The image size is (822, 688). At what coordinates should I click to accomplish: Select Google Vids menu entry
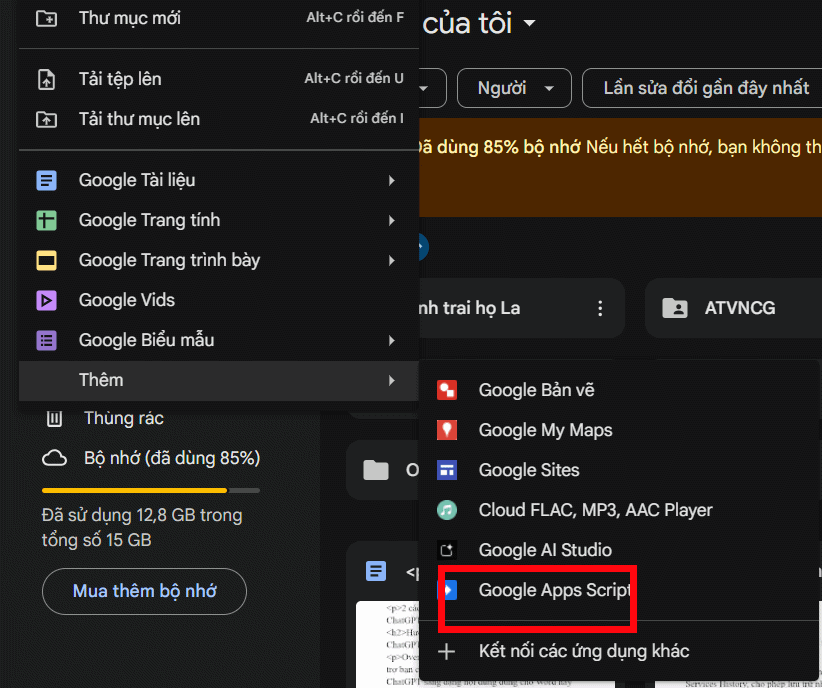pos(219,300)
